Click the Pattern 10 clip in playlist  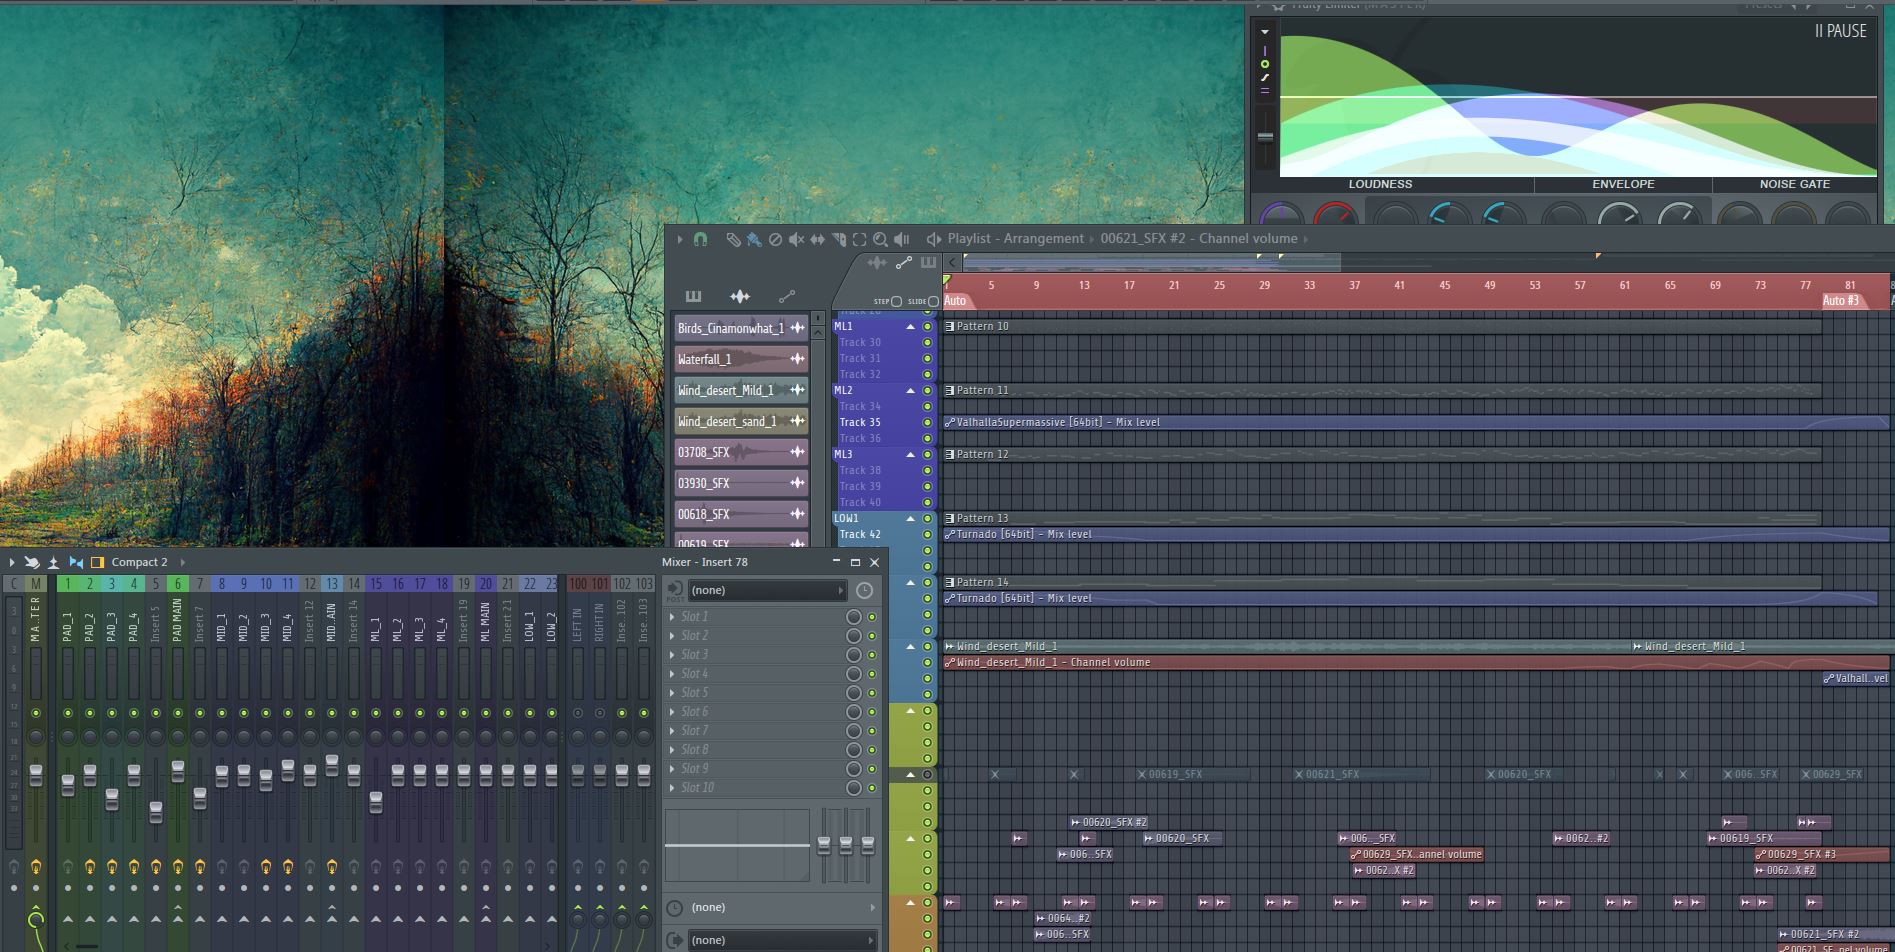click(1381, 327)
